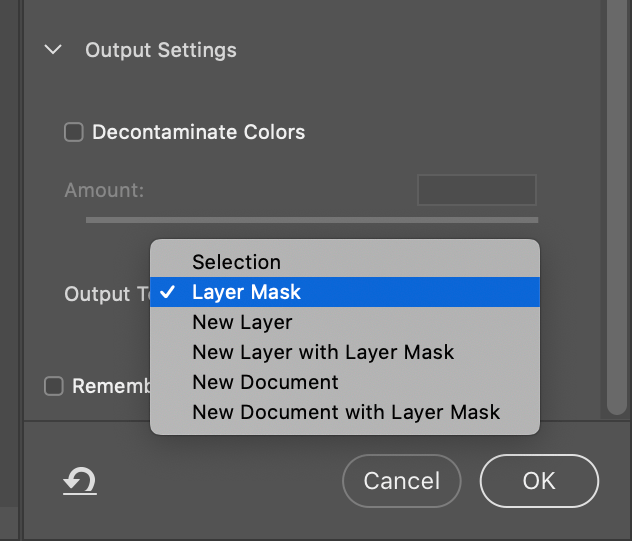Choose New Layer with Layer Mask

click(x=323, y=352)
